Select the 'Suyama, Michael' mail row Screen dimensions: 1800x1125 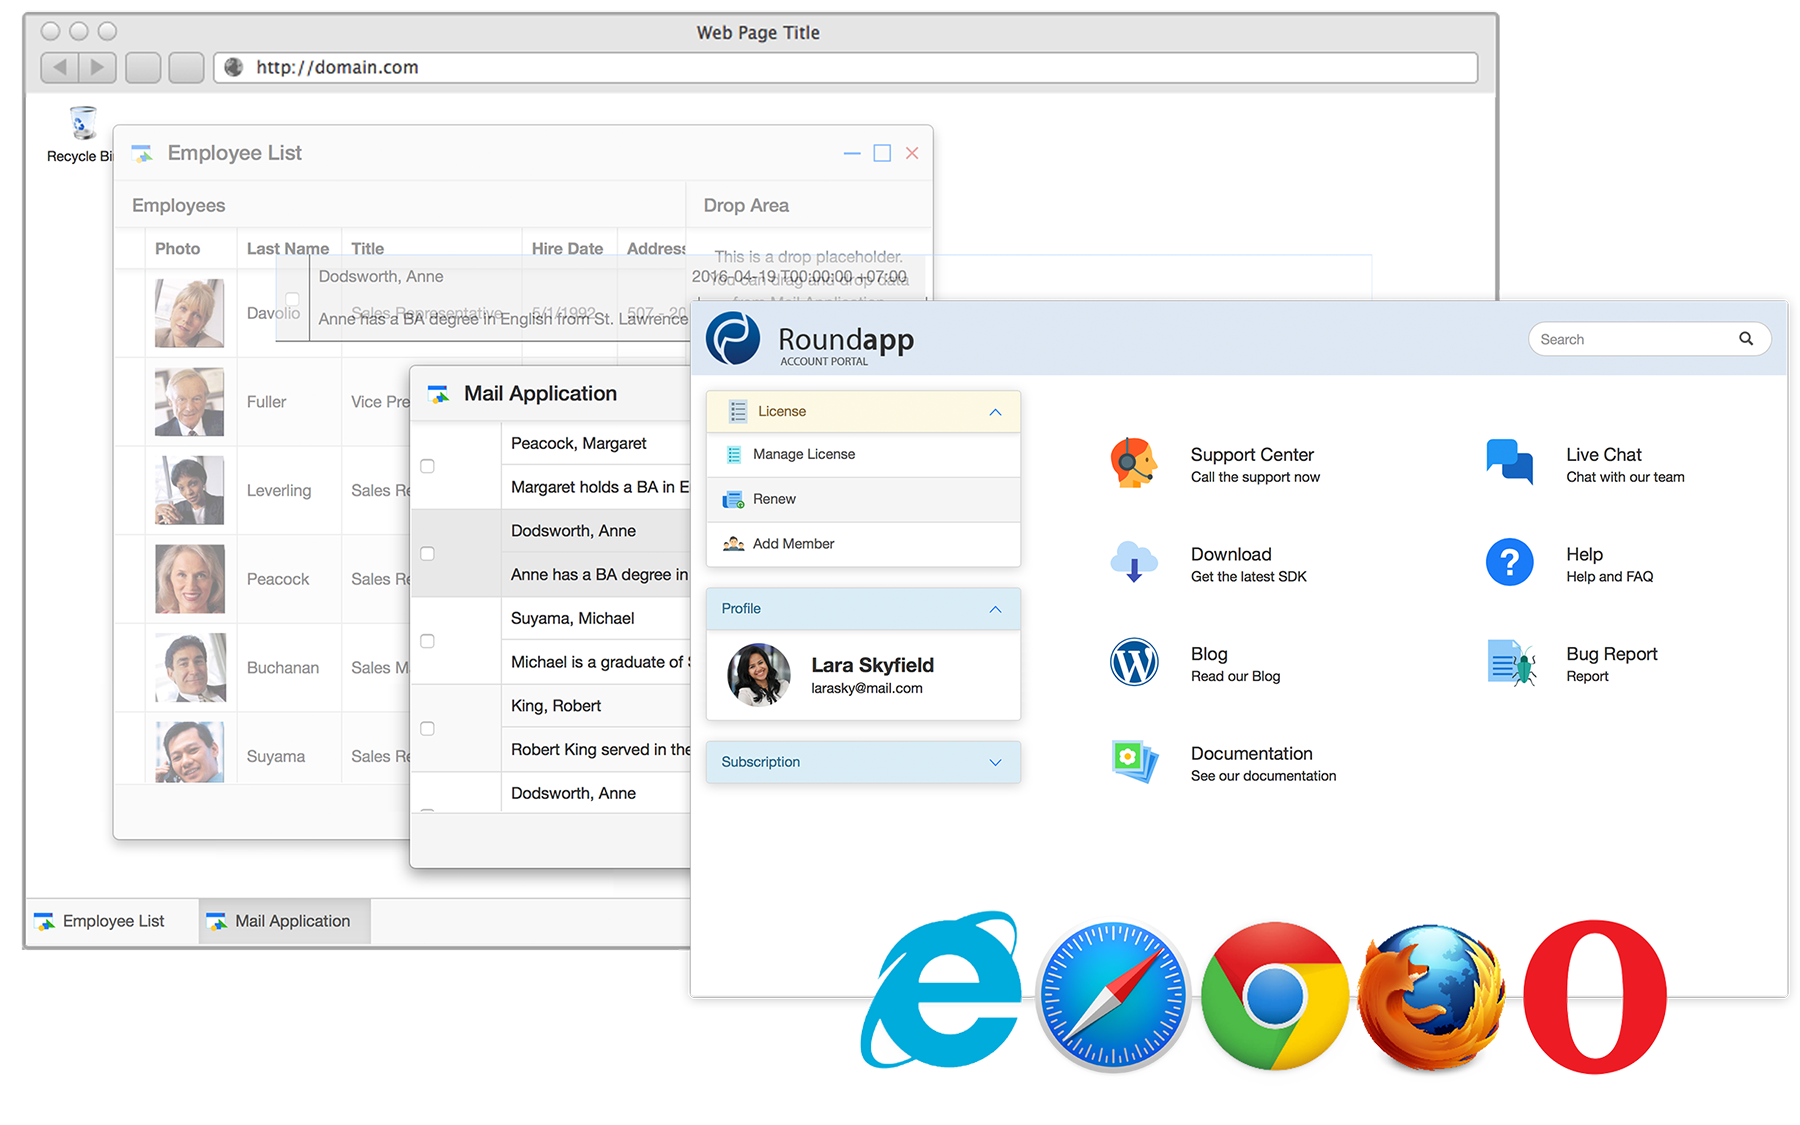tap(551, 640)
